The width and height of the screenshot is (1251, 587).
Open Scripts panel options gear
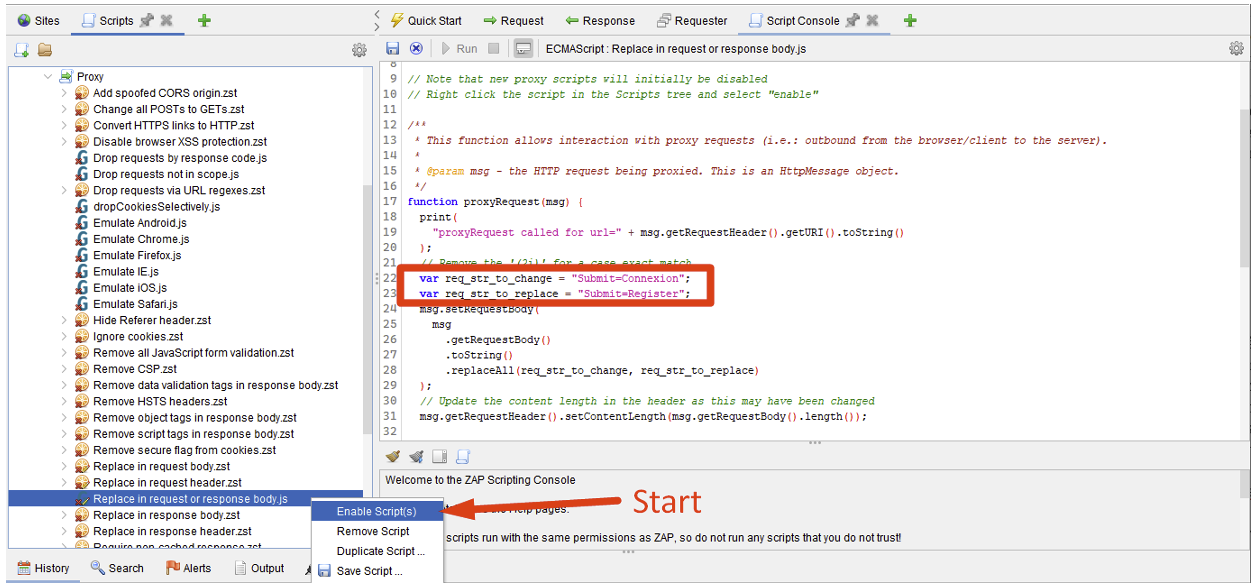click(x=359, y=50)
